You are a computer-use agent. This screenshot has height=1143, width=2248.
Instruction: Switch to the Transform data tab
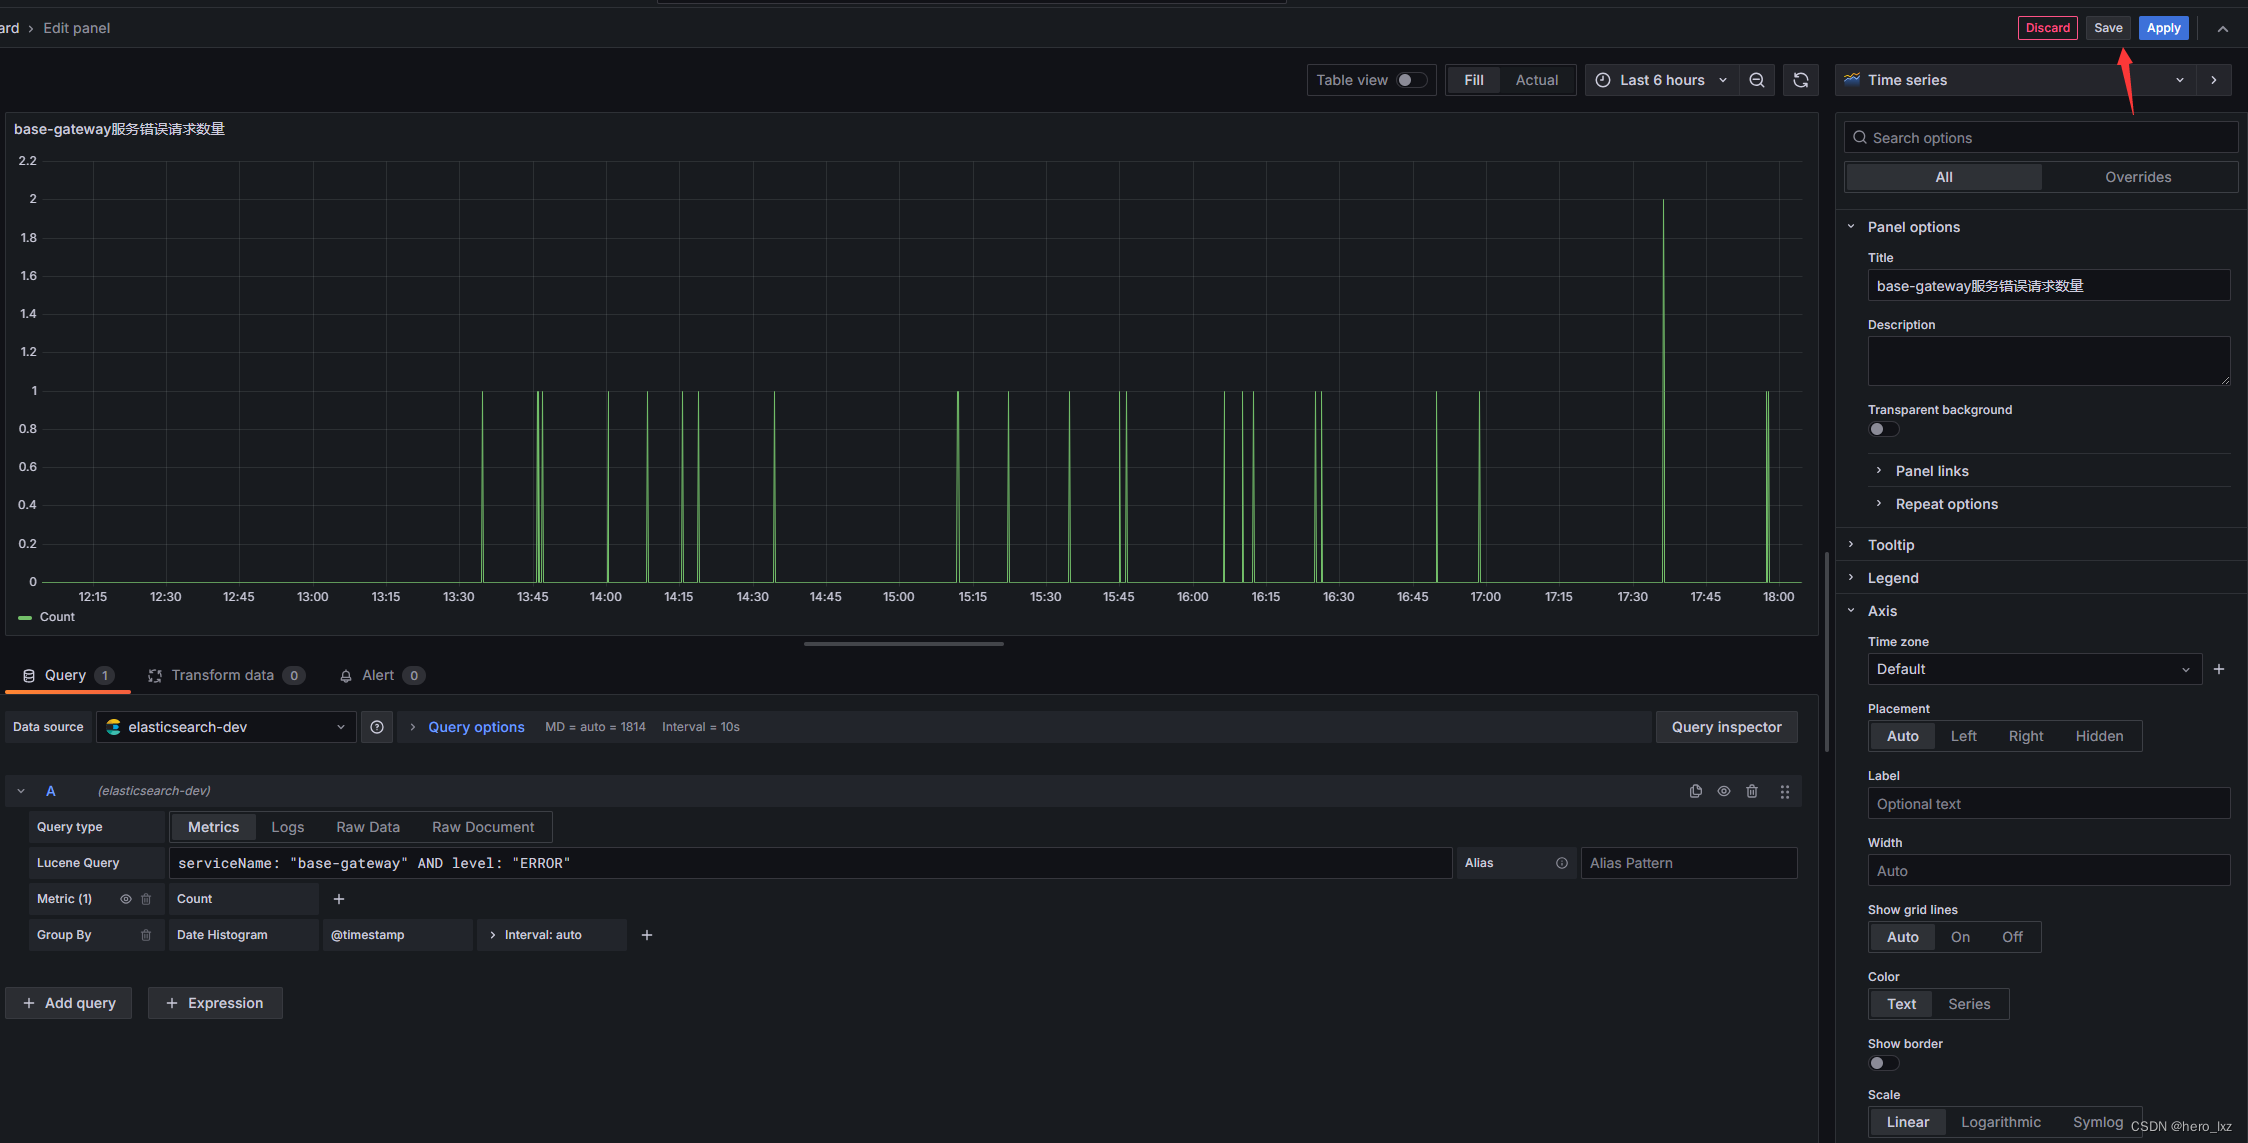225,675
